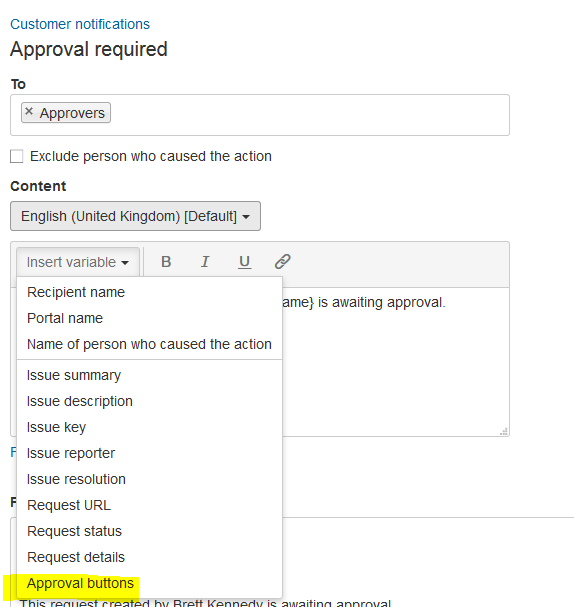
Task: Insert the Portal name variable
Action: pos(65,318)
